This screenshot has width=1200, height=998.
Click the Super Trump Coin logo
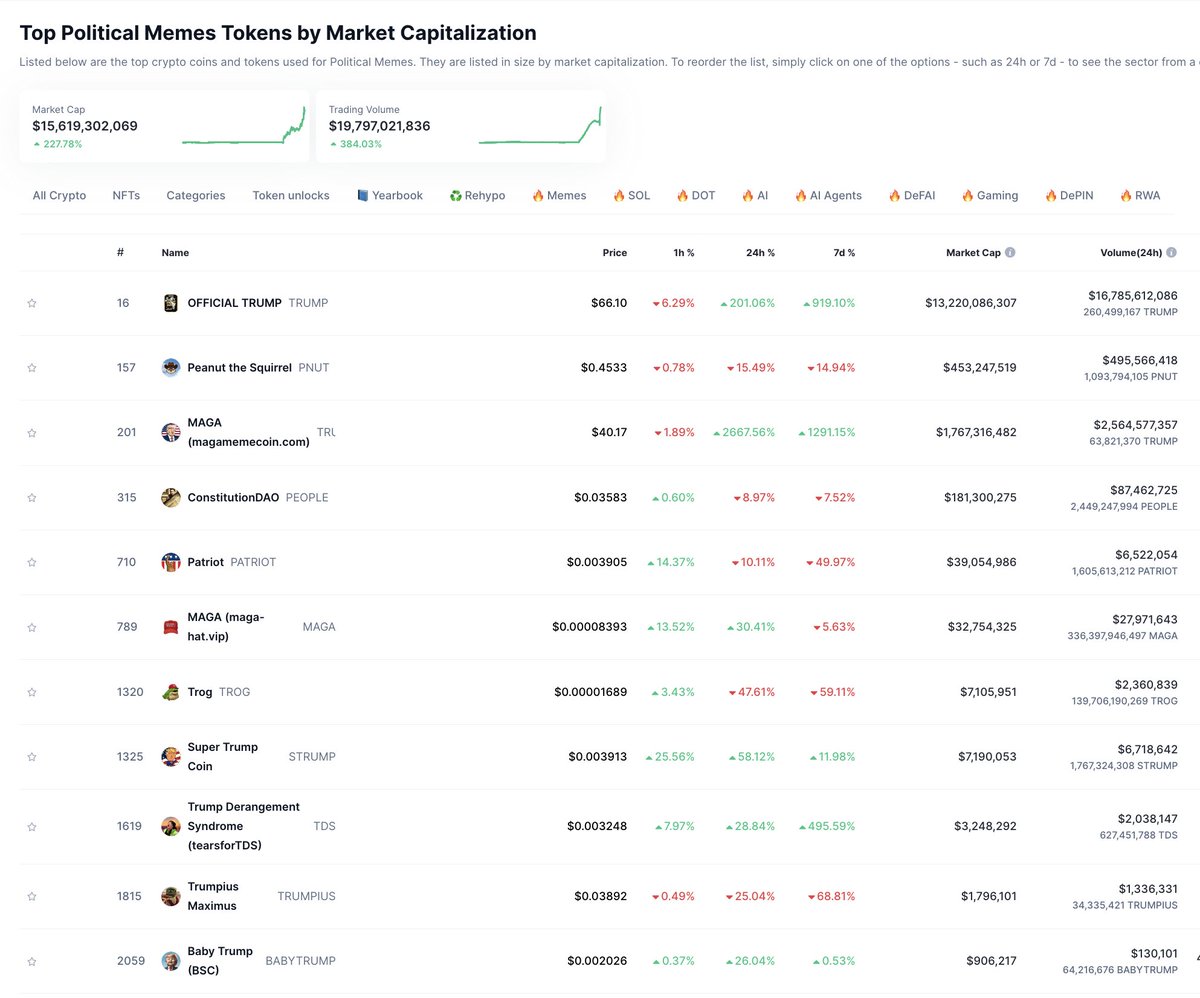pos(171,757)
